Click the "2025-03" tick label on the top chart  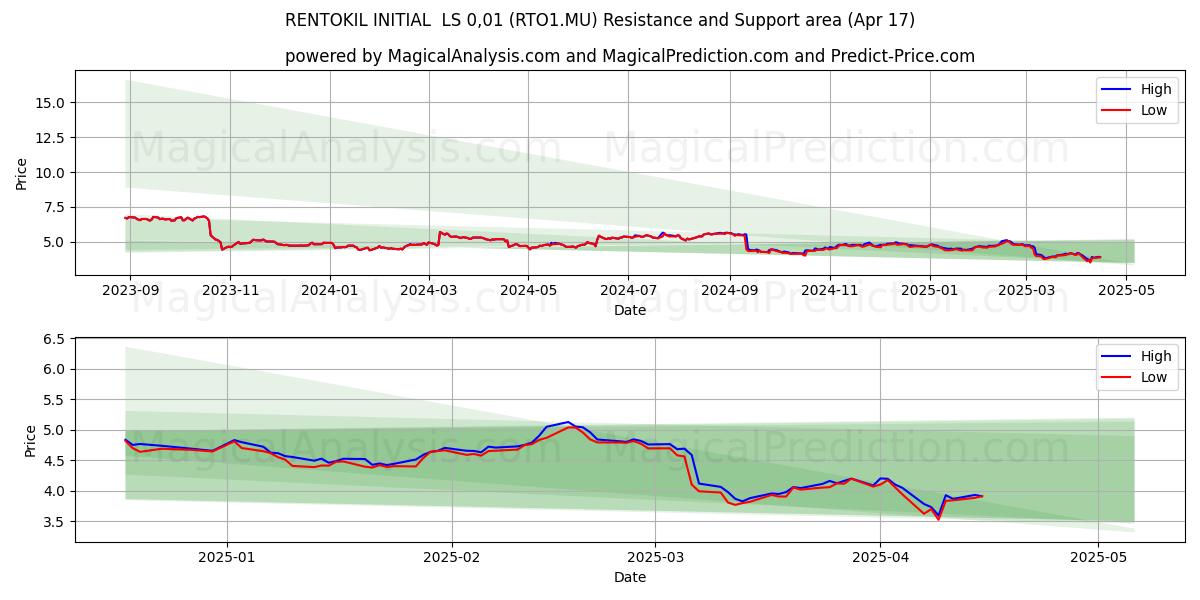pyautogui.click(x=1027, y=290)
